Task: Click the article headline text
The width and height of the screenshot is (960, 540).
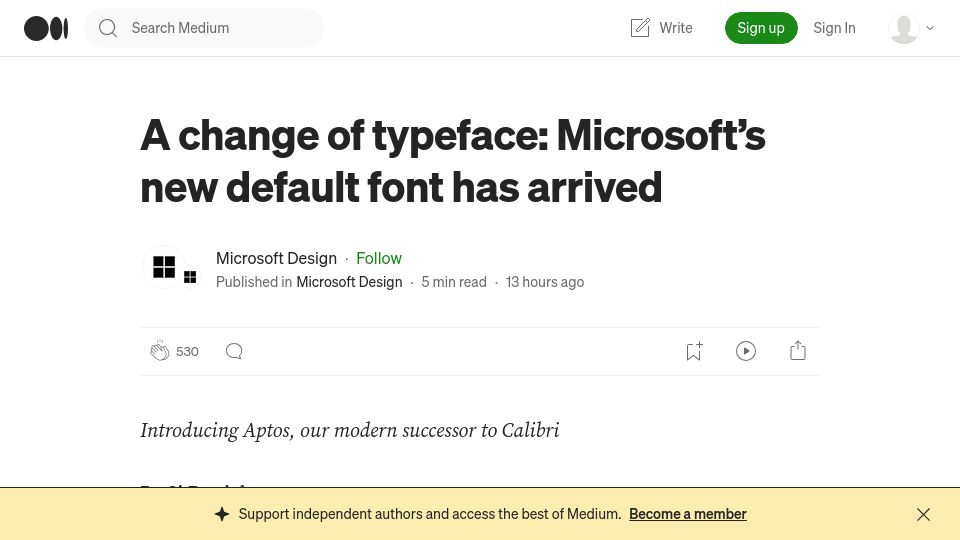Action: click(x=453, y=160)
